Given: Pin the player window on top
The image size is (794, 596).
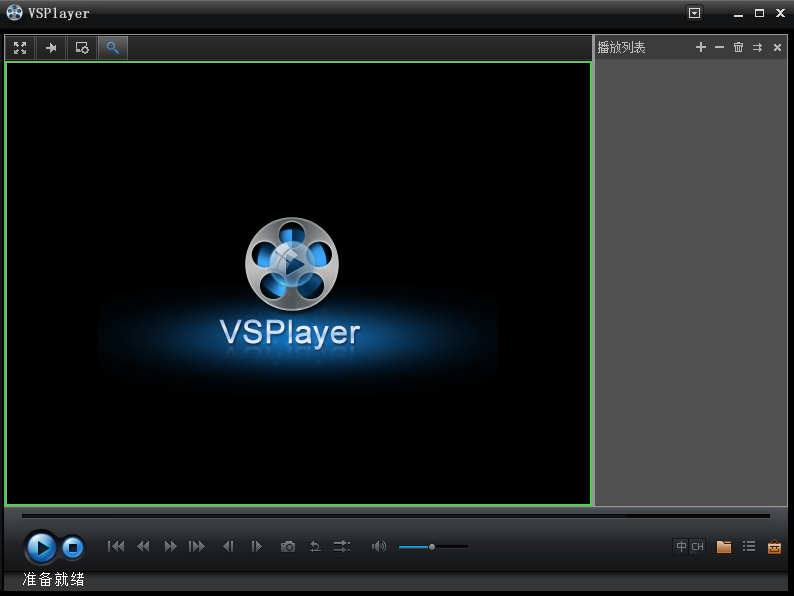Looking at the screenshot, I should point(51,48).
